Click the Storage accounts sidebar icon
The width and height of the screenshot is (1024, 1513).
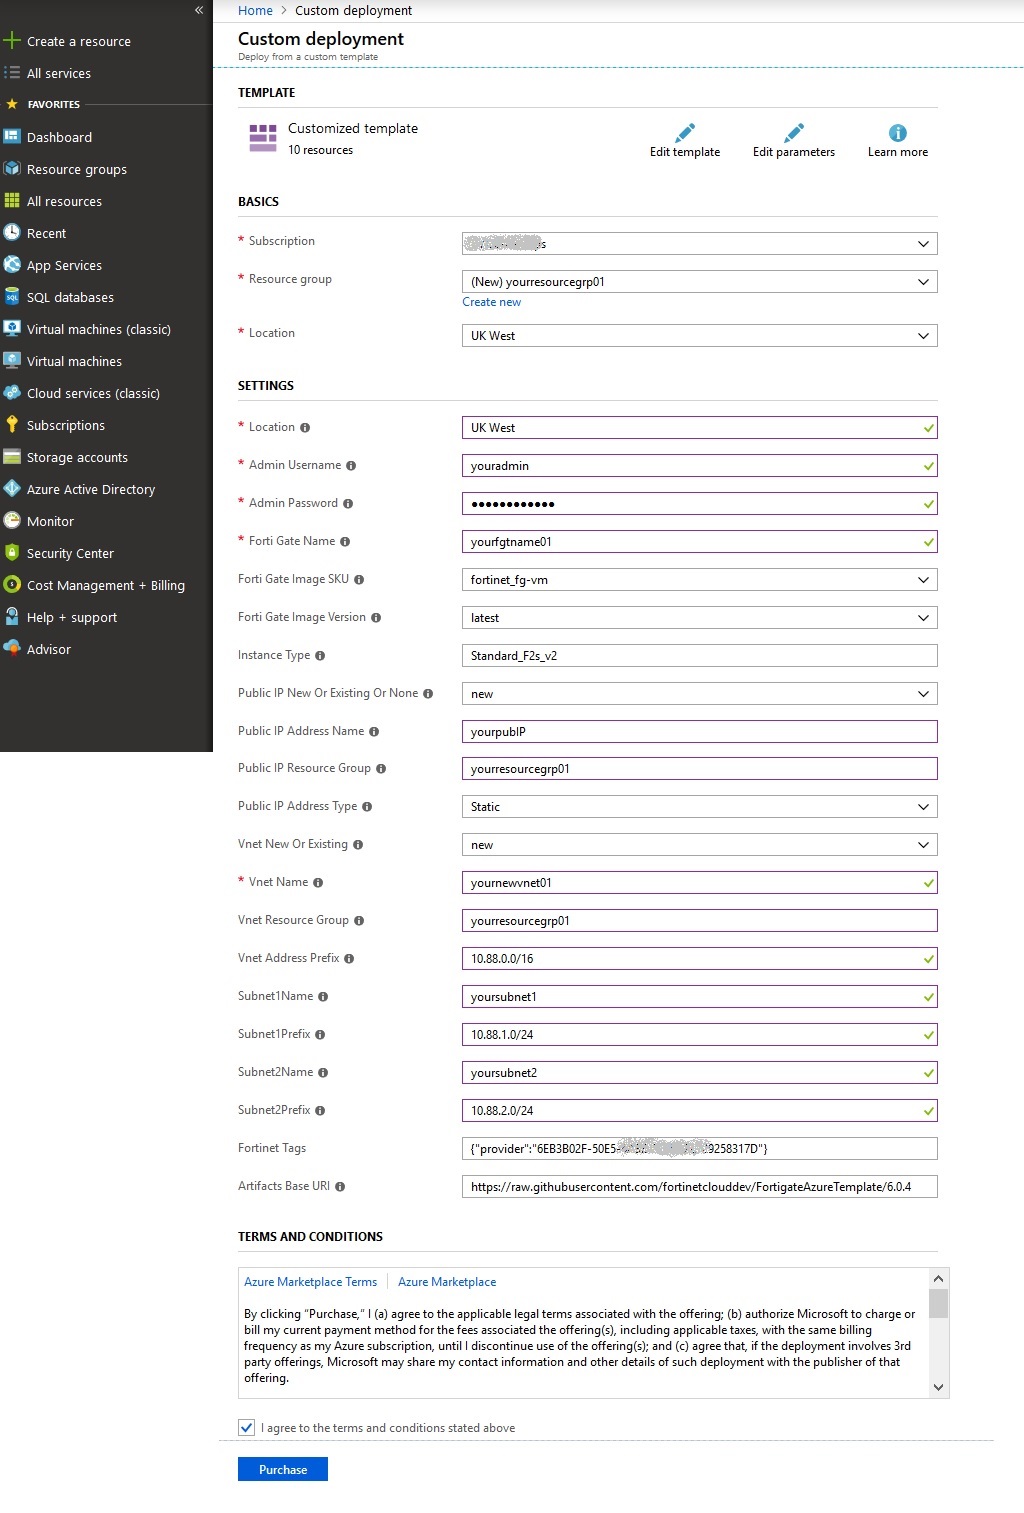point(12,457)
